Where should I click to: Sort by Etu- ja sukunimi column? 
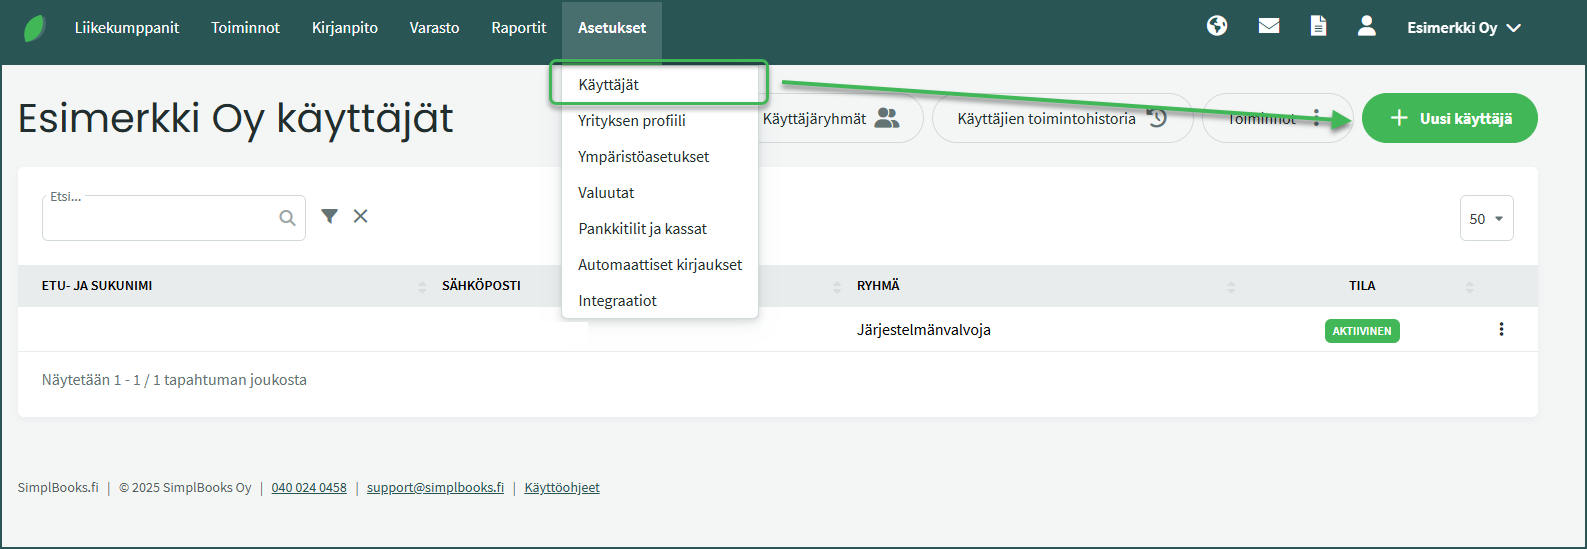[x=97, y=286]
